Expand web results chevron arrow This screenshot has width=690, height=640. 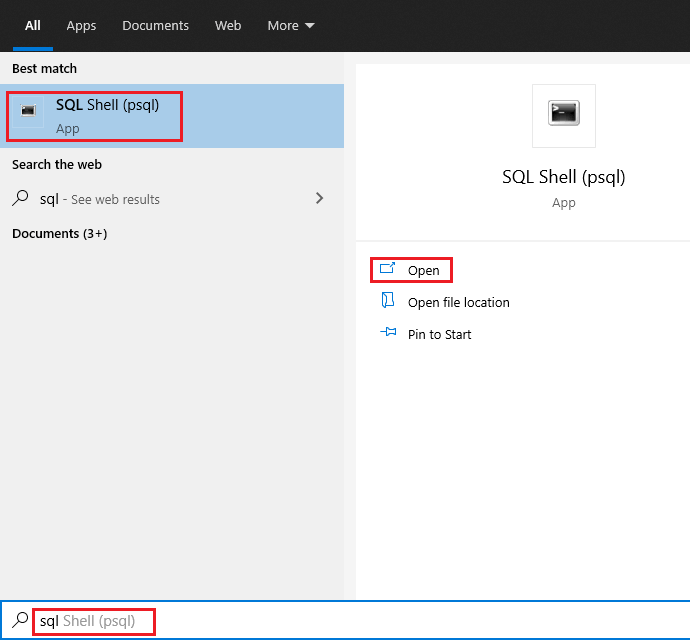point(319,198)
